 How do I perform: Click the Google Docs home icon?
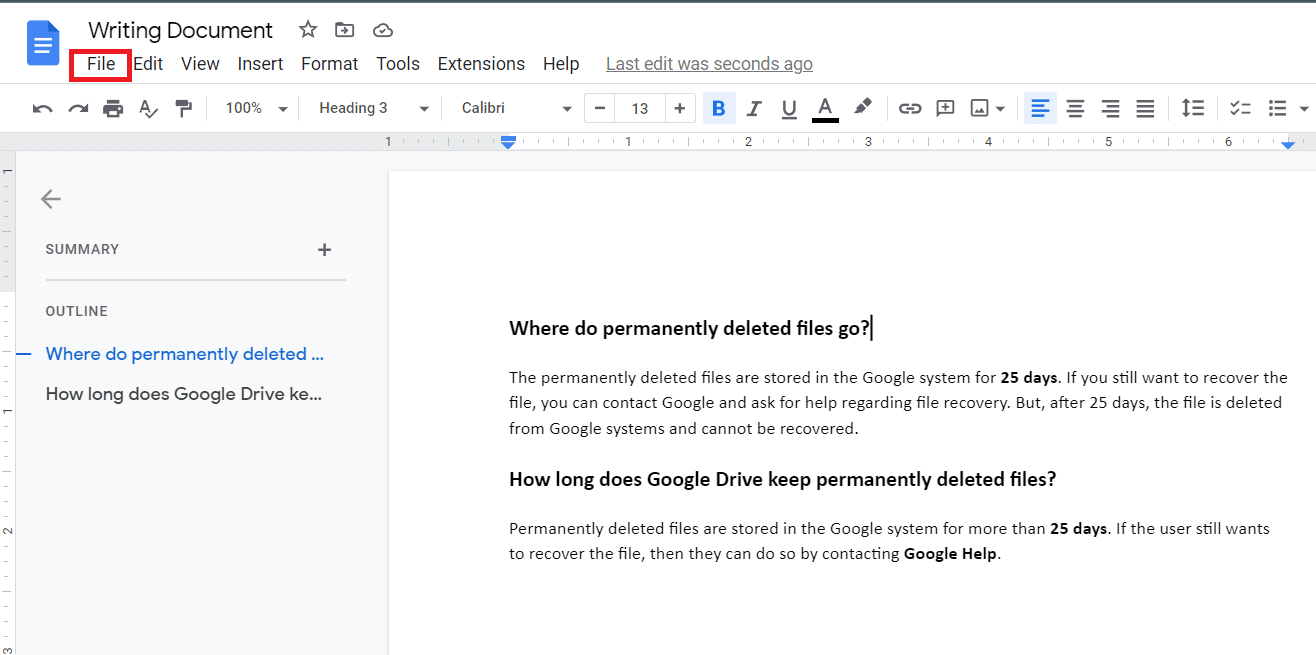(x=43, y=43)
